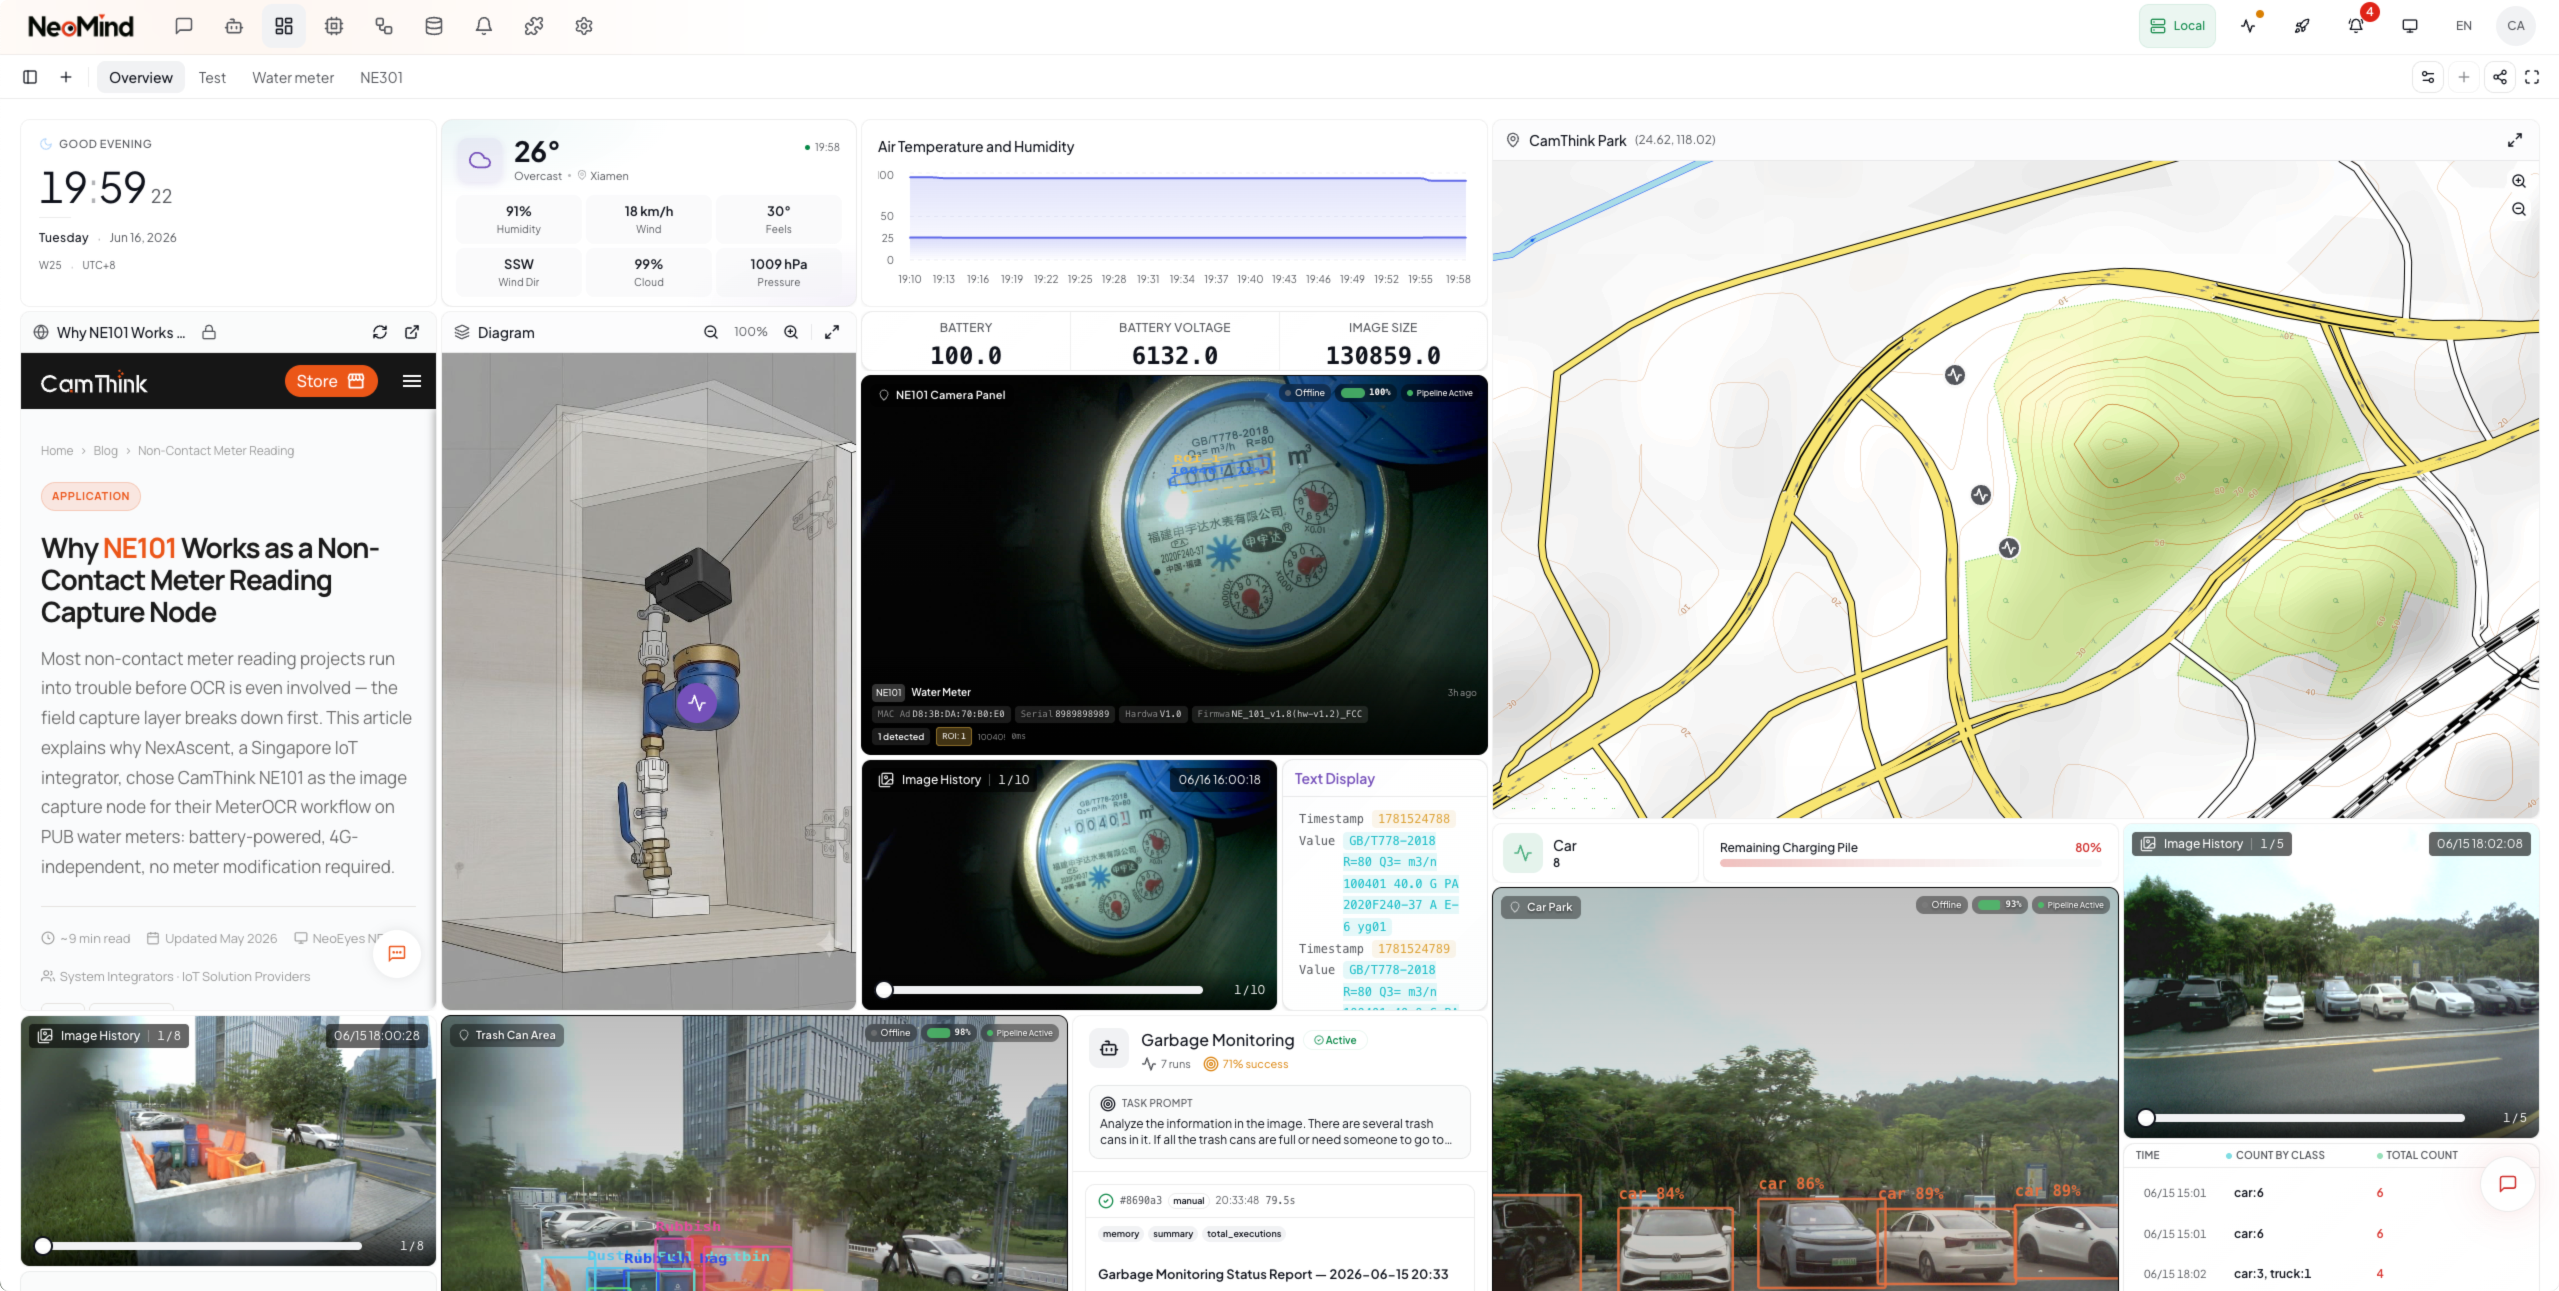Click the lowest device marker on the map
The width and height of the screenshot is (2559, 1291).
[x=2009, y=548]
